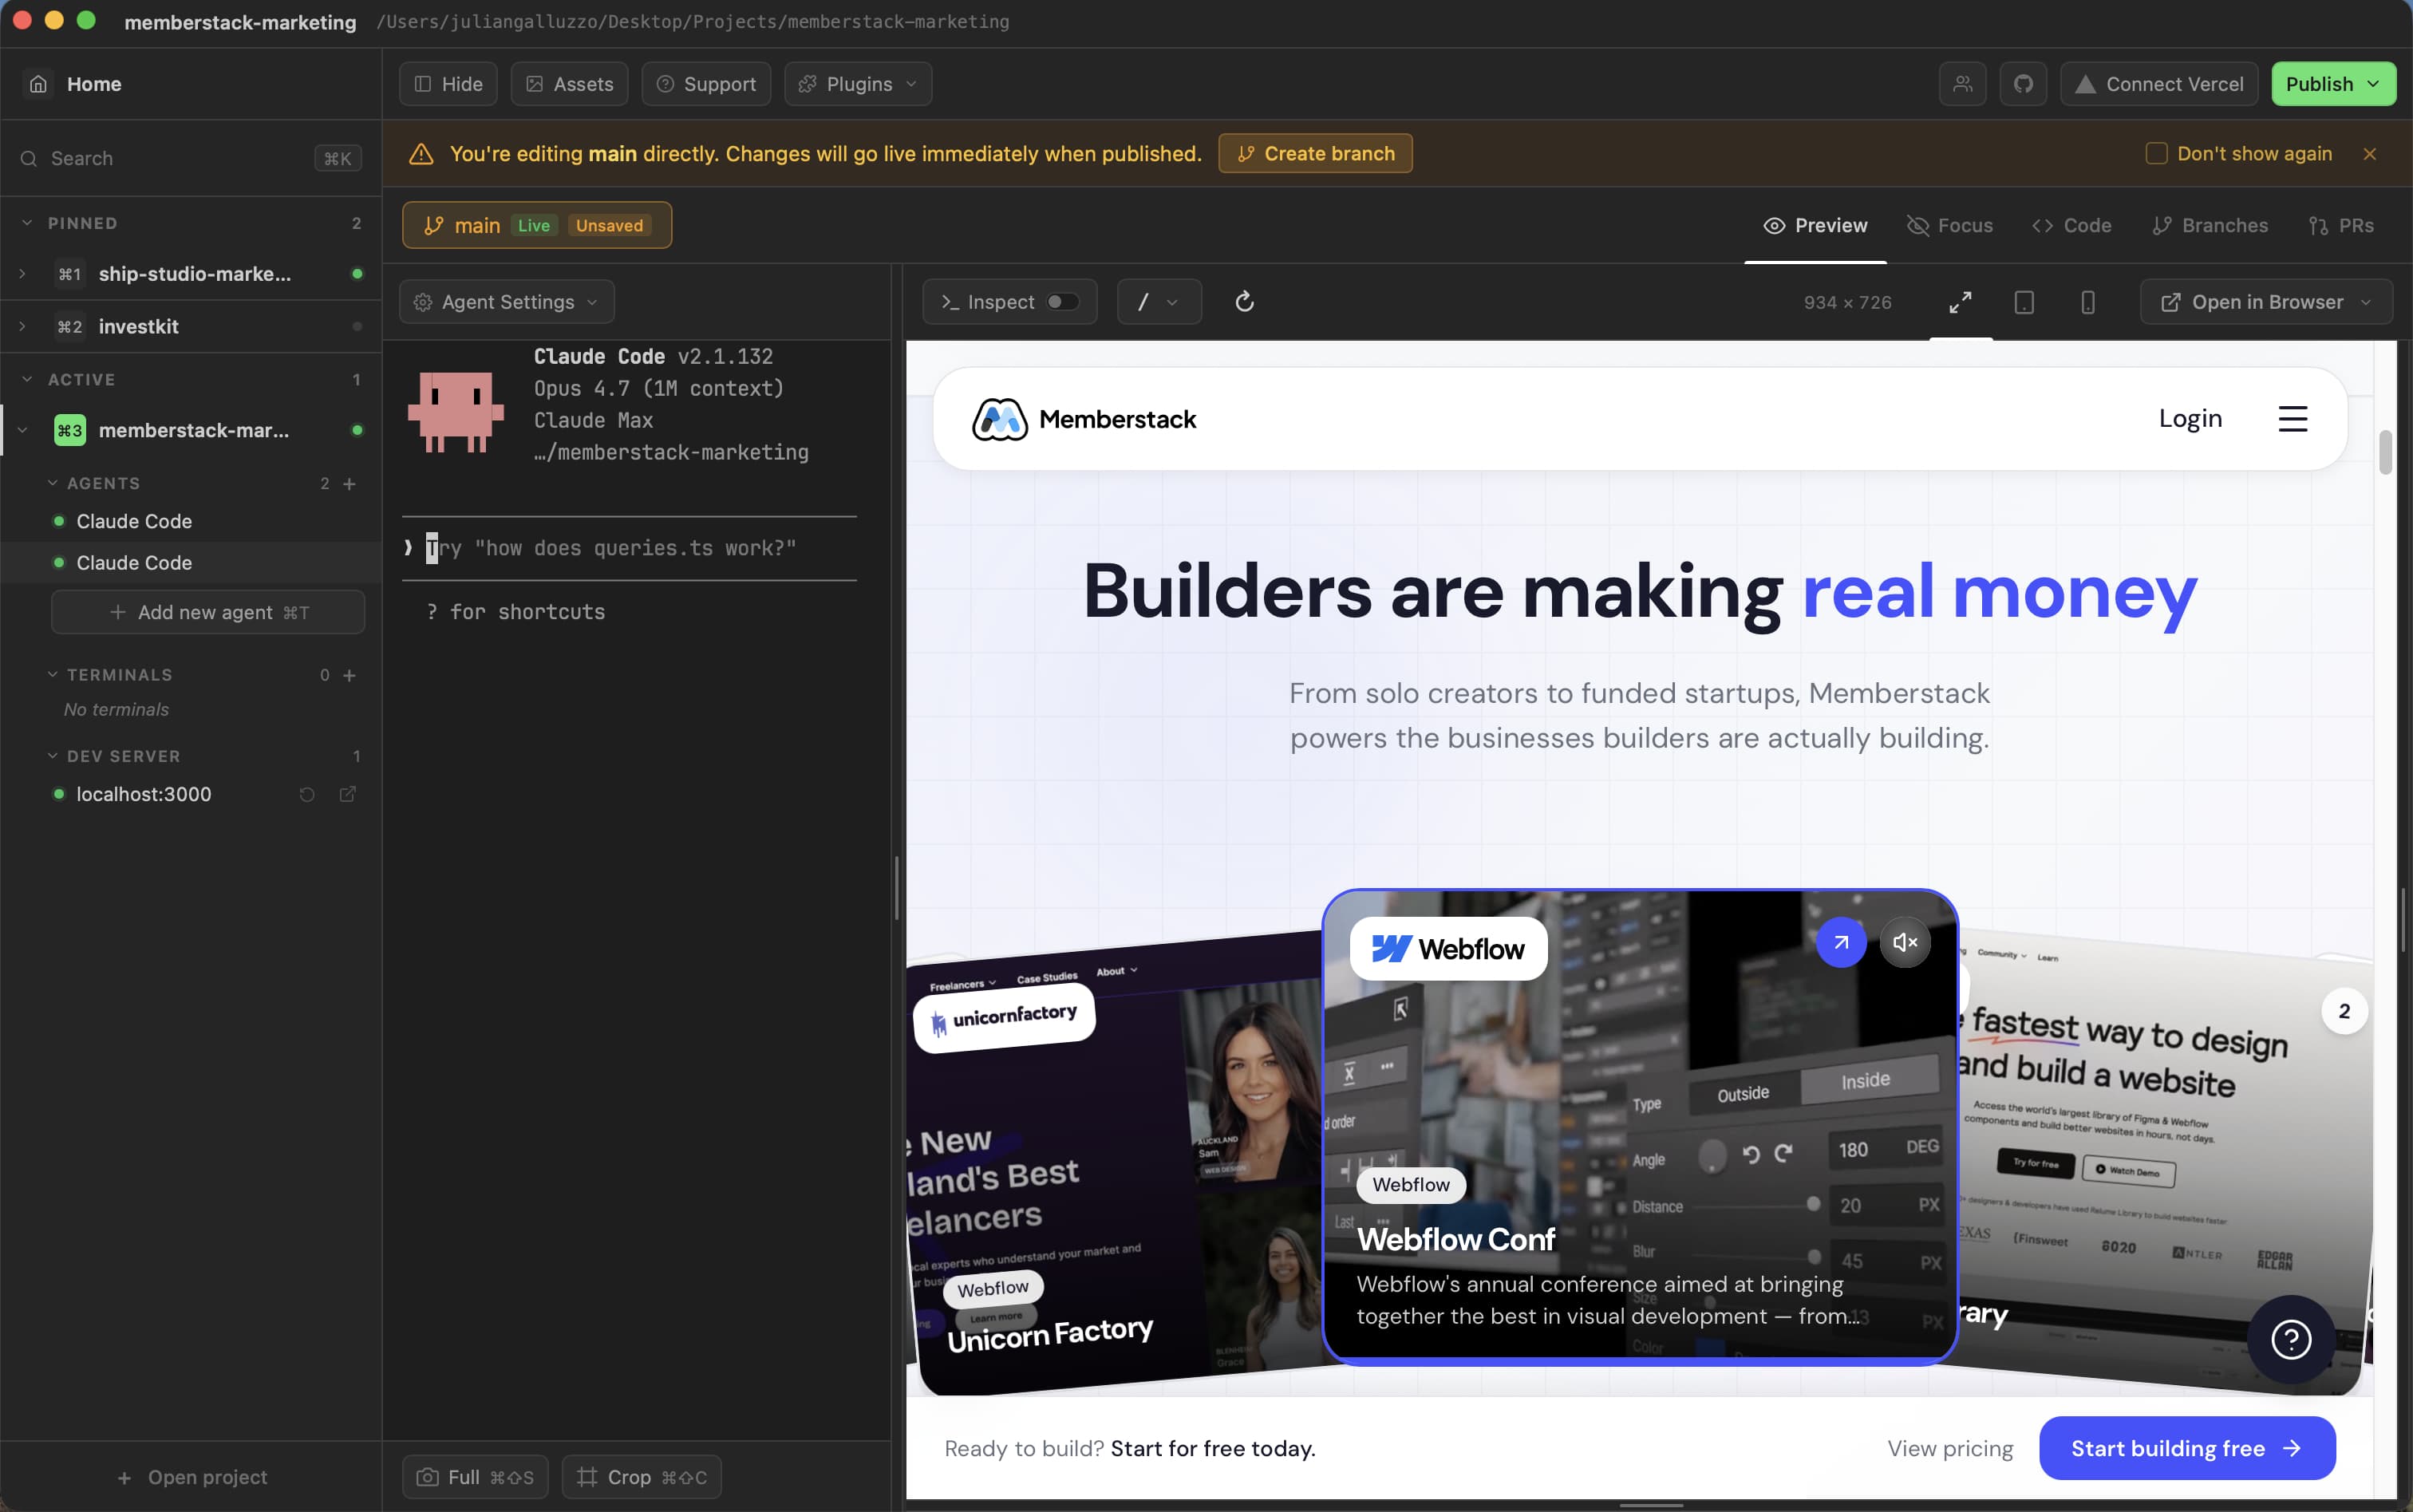Open Support
Screen dimensions: 2413x1512
(706, 84)
